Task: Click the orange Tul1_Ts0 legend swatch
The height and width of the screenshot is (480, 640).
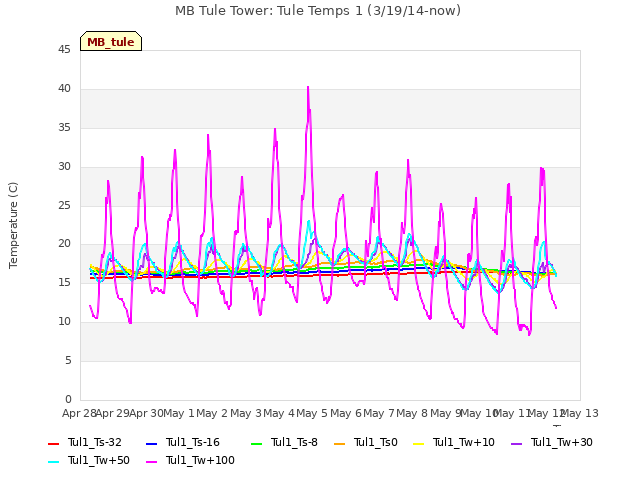Action: [x=339, y=443]
